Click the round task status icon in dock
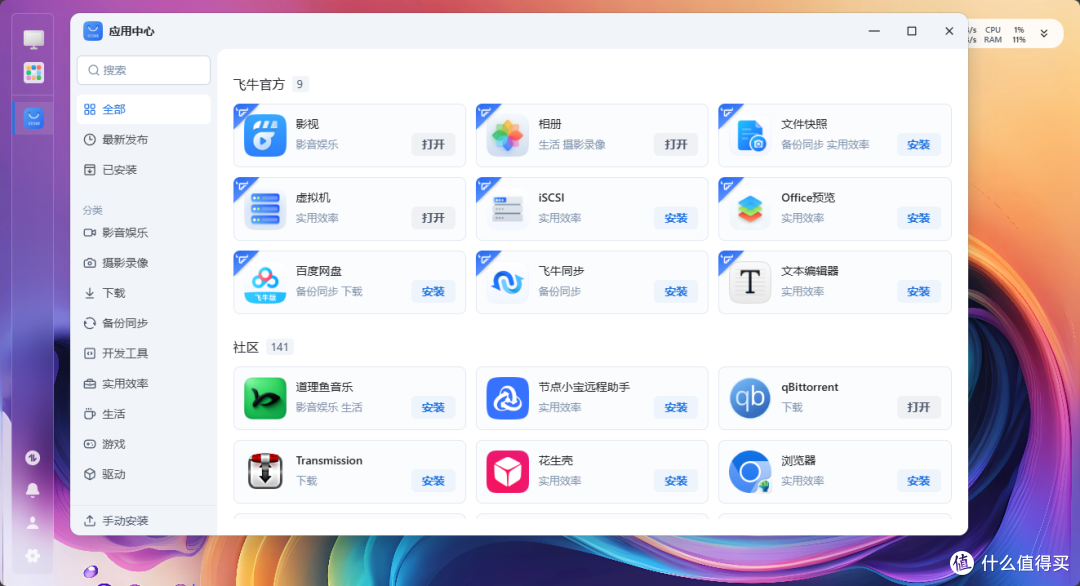 click(x=32, y=458)
